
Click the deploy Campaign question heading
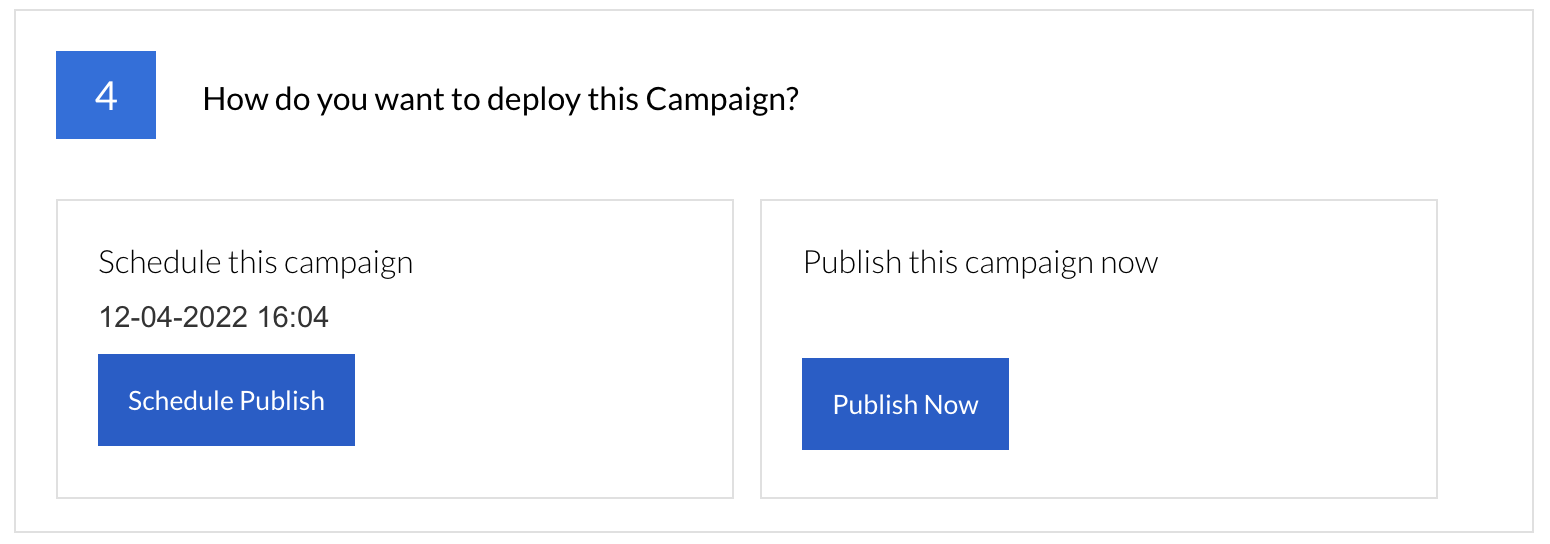pyautogui.click(x=500, y=99)
